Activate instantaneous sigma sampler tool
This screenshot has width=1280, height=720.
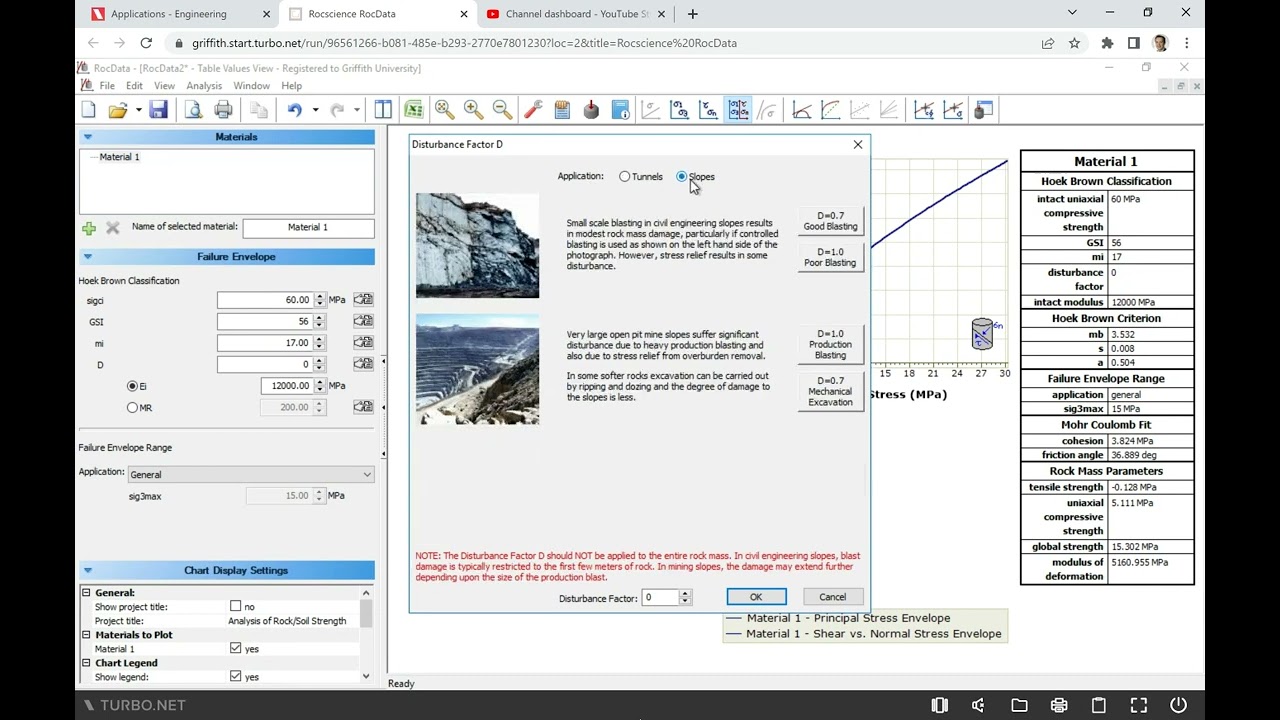[x=953, y=110]
